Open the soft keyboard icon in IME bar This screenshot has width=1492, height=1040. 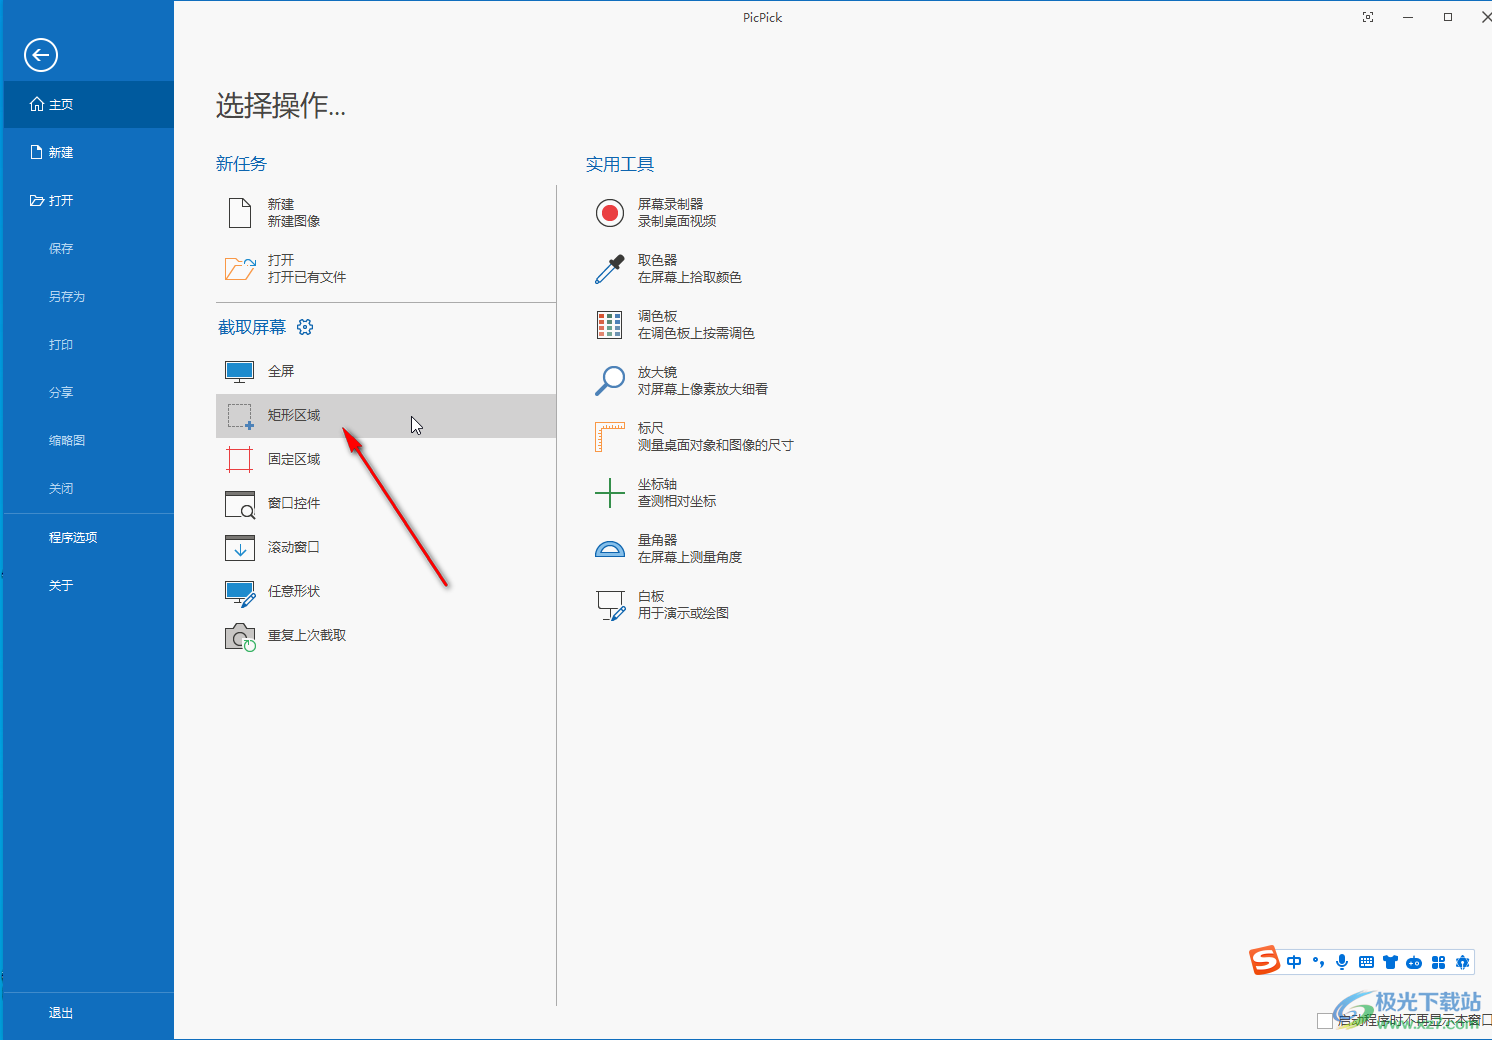(1366, 962)
